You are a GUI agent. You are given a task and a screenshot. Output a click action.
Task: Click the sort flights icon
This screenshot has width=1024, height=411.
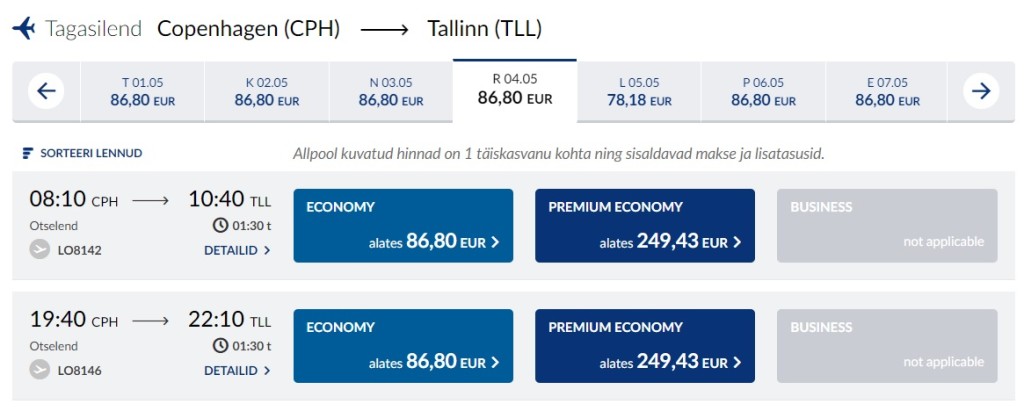pos(28,154)
